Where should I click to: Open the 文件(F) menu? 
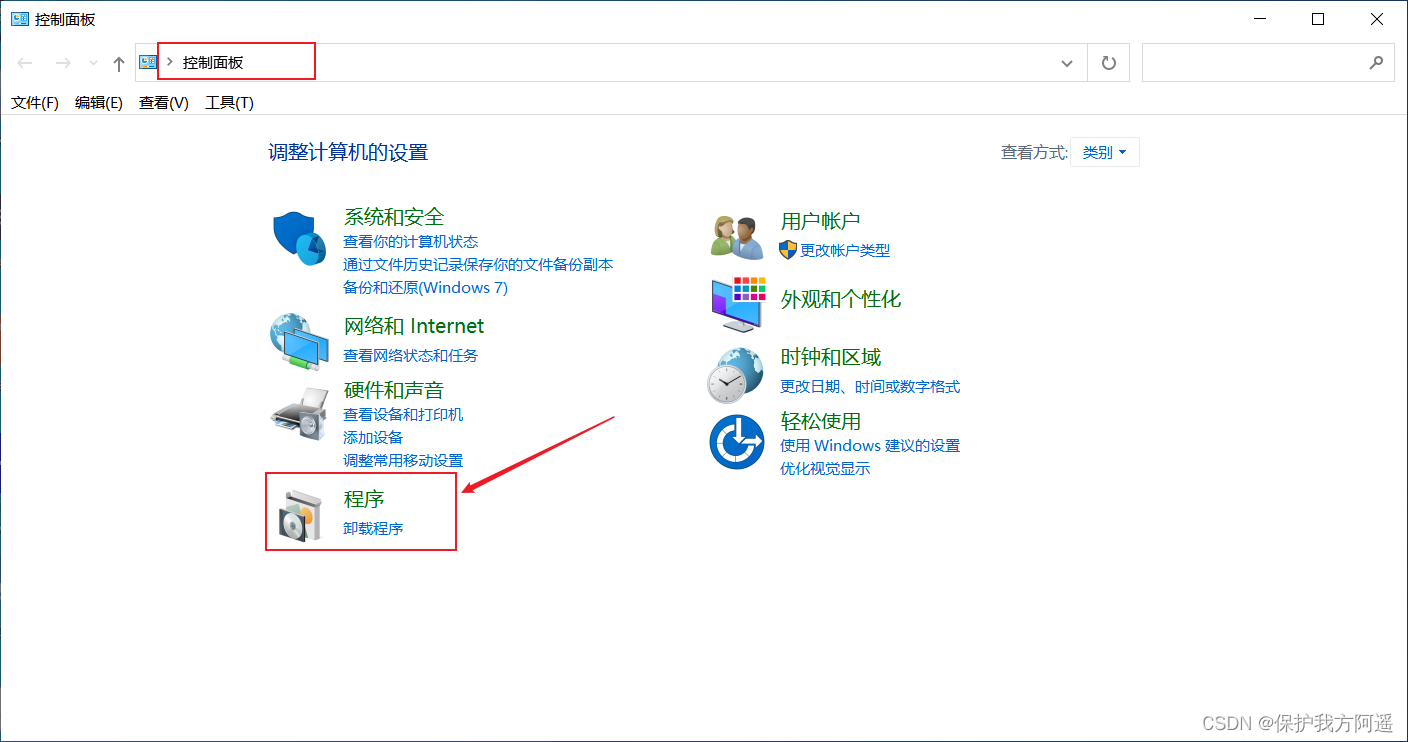click(35, 102)
